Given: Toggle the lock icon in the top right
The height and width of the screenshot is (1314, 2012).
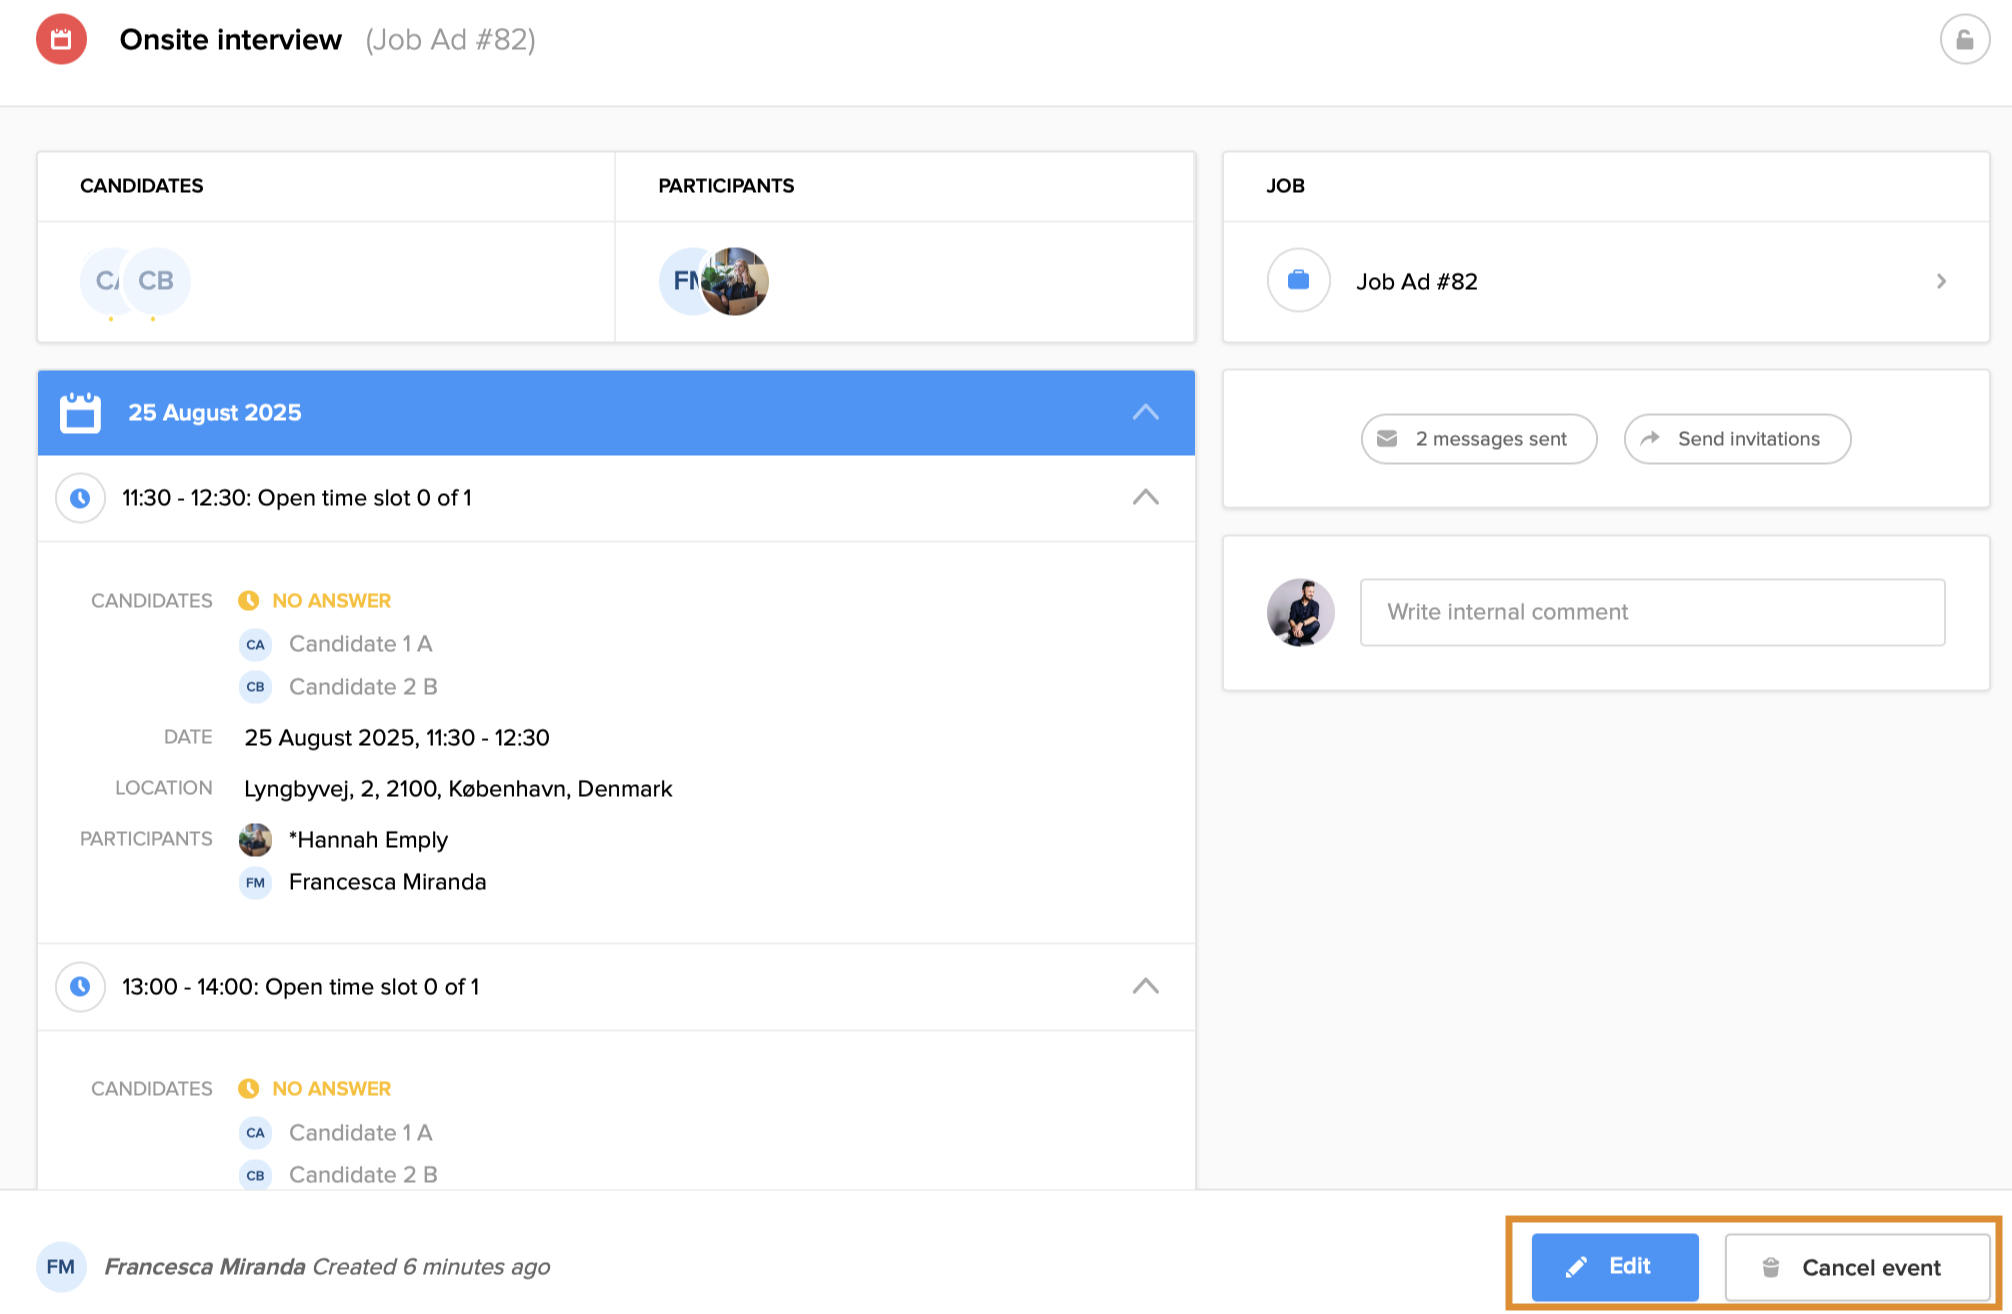Looking at the screenshot, I should (1964, 40).
